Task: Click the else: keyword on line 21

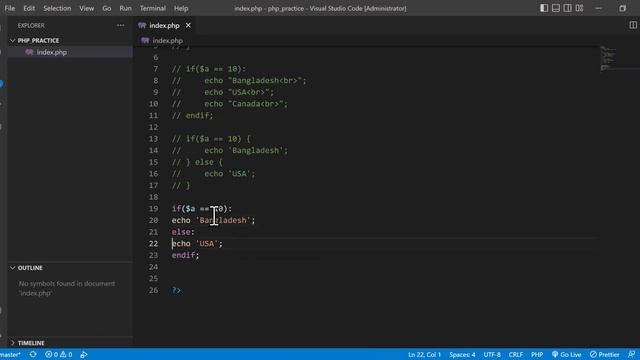Action: pos(183,232)
